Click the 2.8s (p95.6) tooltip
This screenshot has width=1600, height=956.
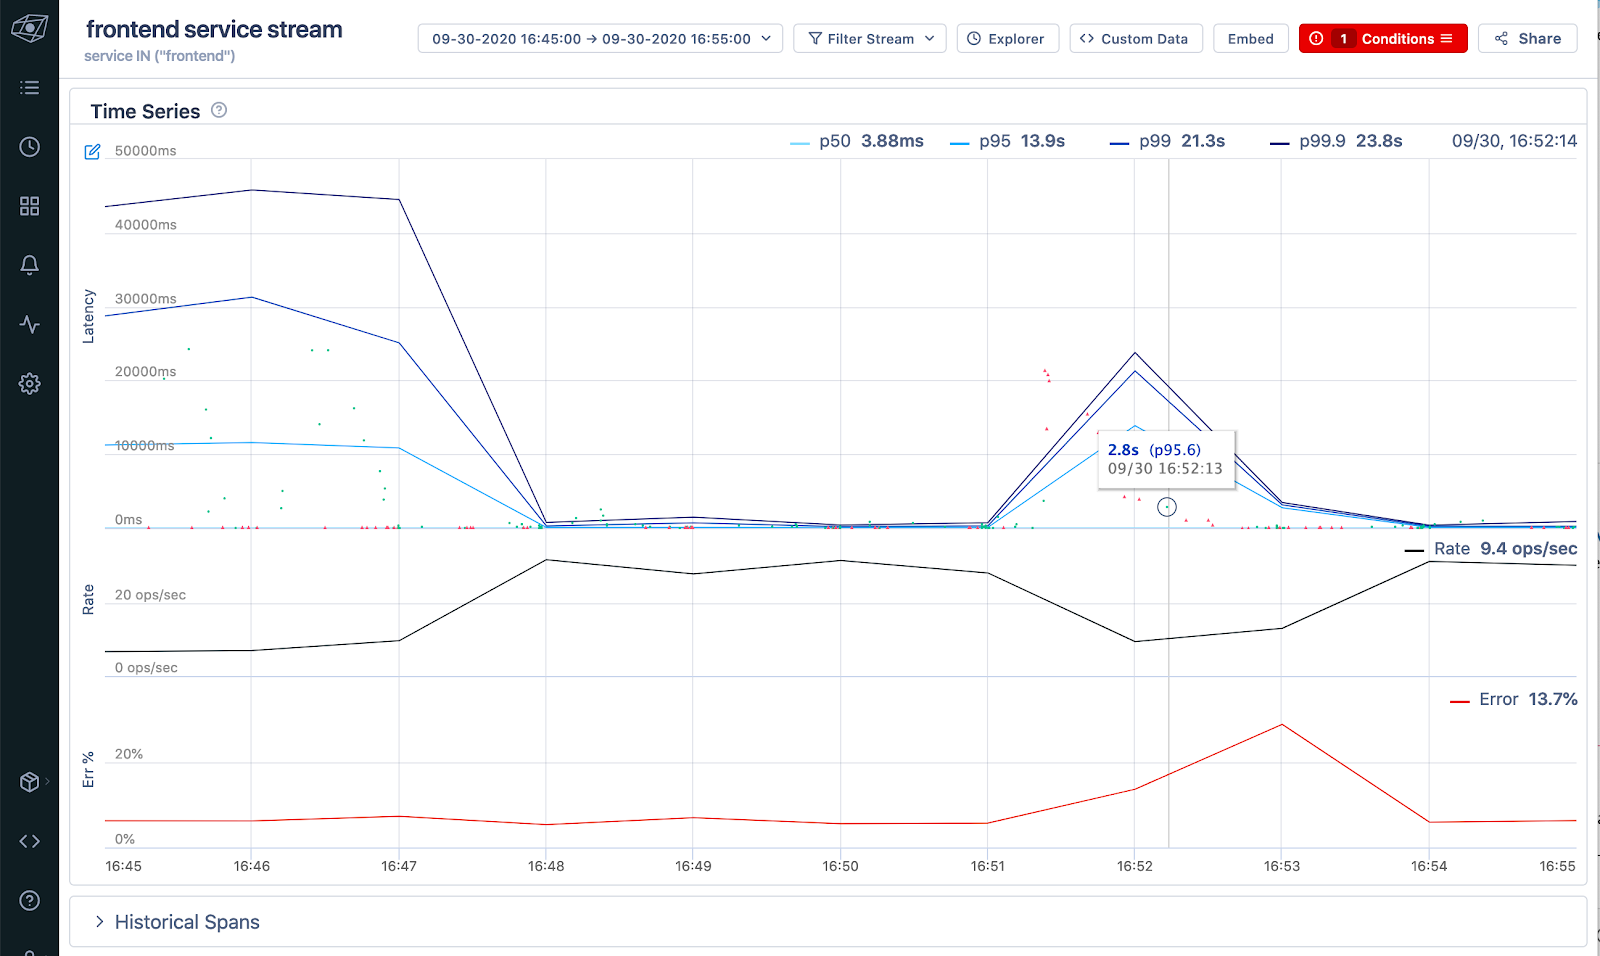click(x=1166, y=459)
